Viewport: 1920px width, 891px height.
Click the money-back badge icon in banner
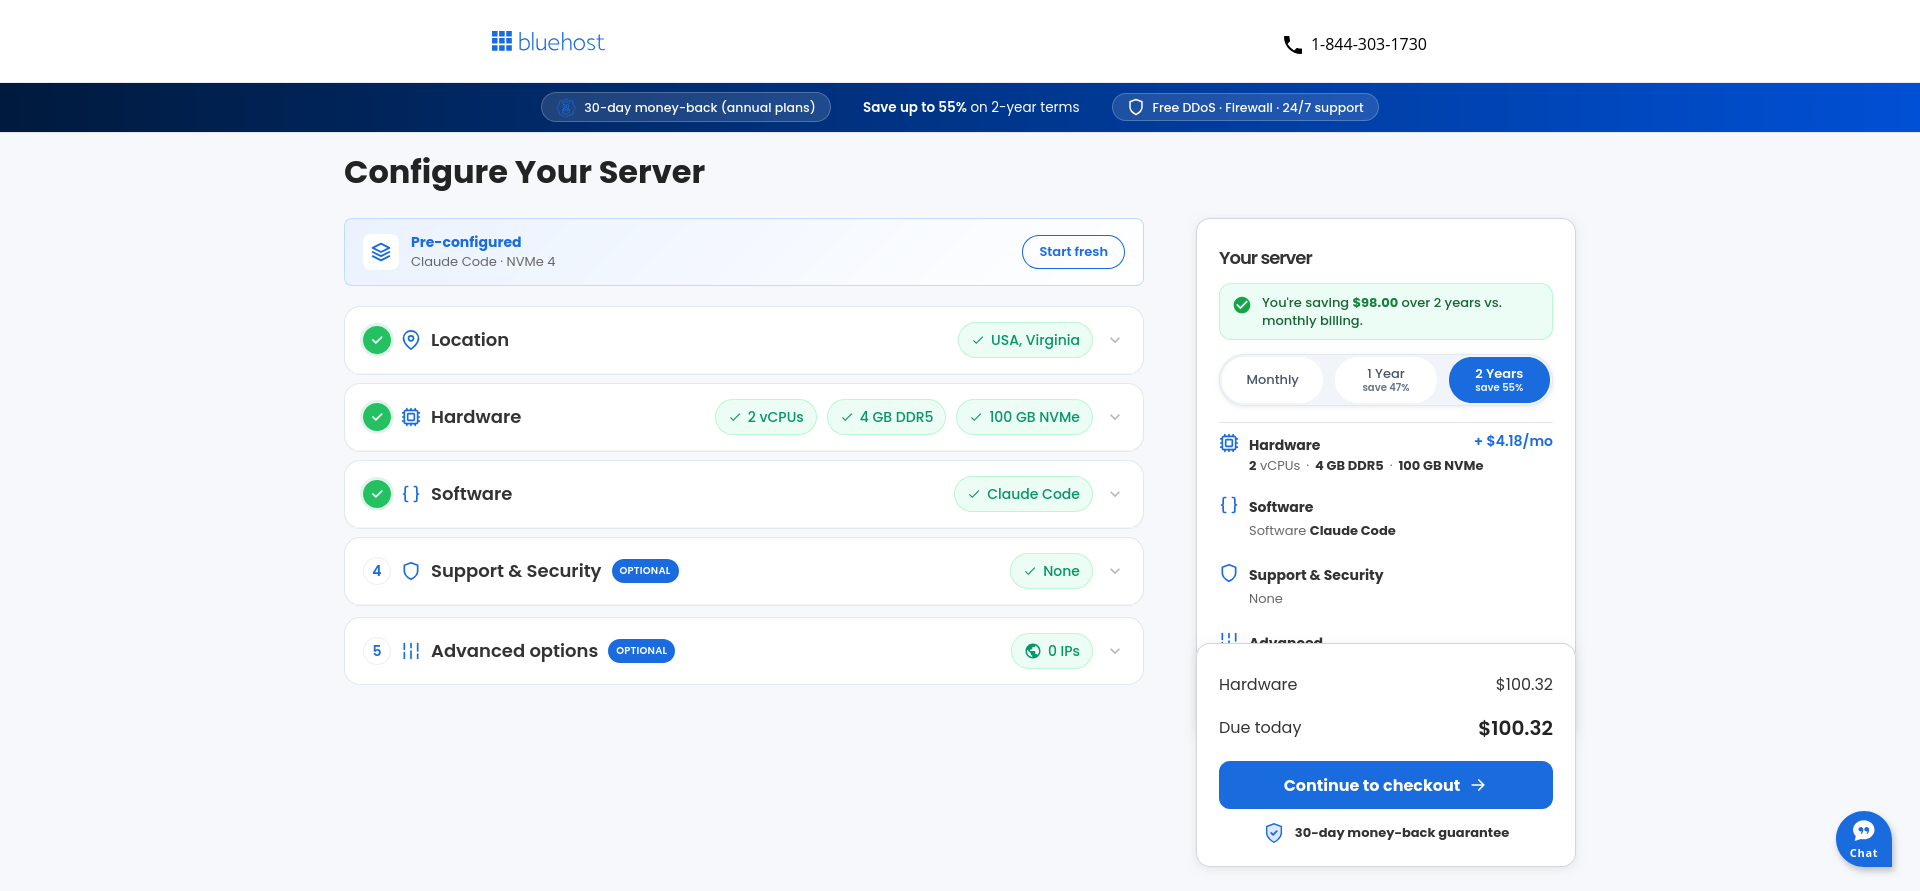pos(566,107)
